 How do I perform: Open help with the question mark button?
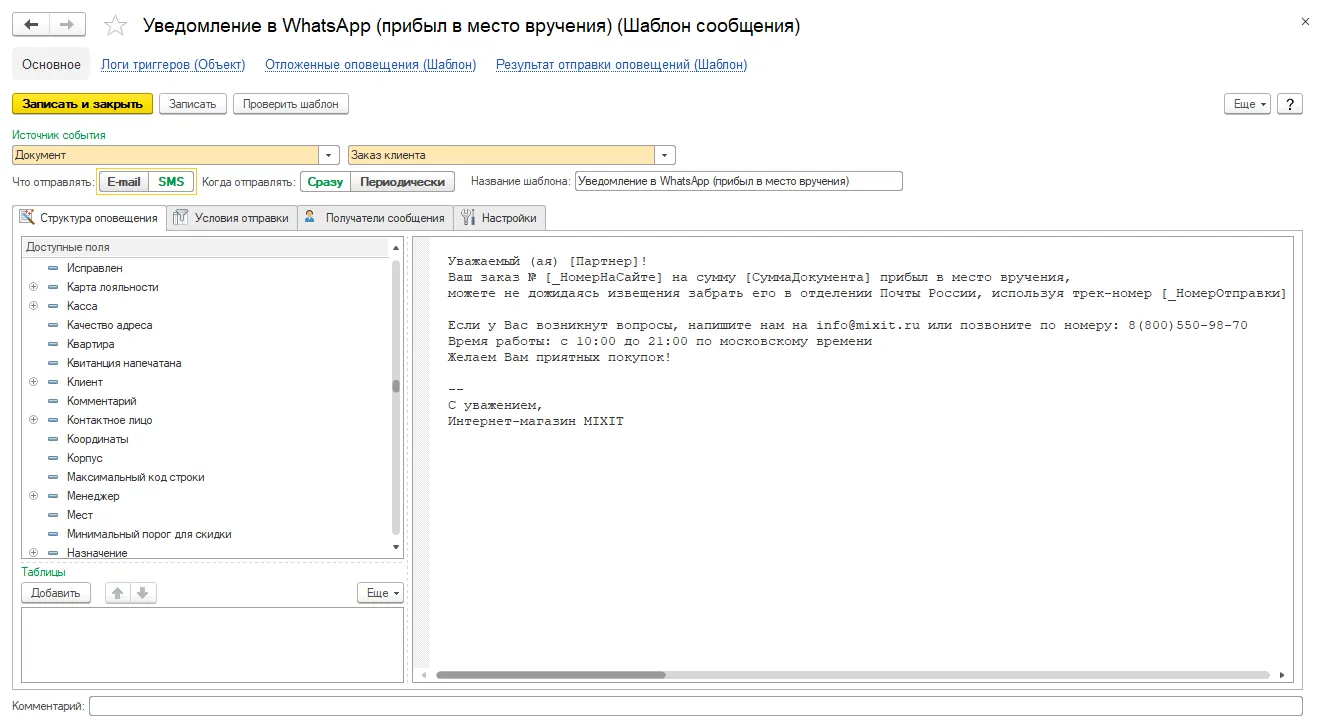click(1290, 104)
